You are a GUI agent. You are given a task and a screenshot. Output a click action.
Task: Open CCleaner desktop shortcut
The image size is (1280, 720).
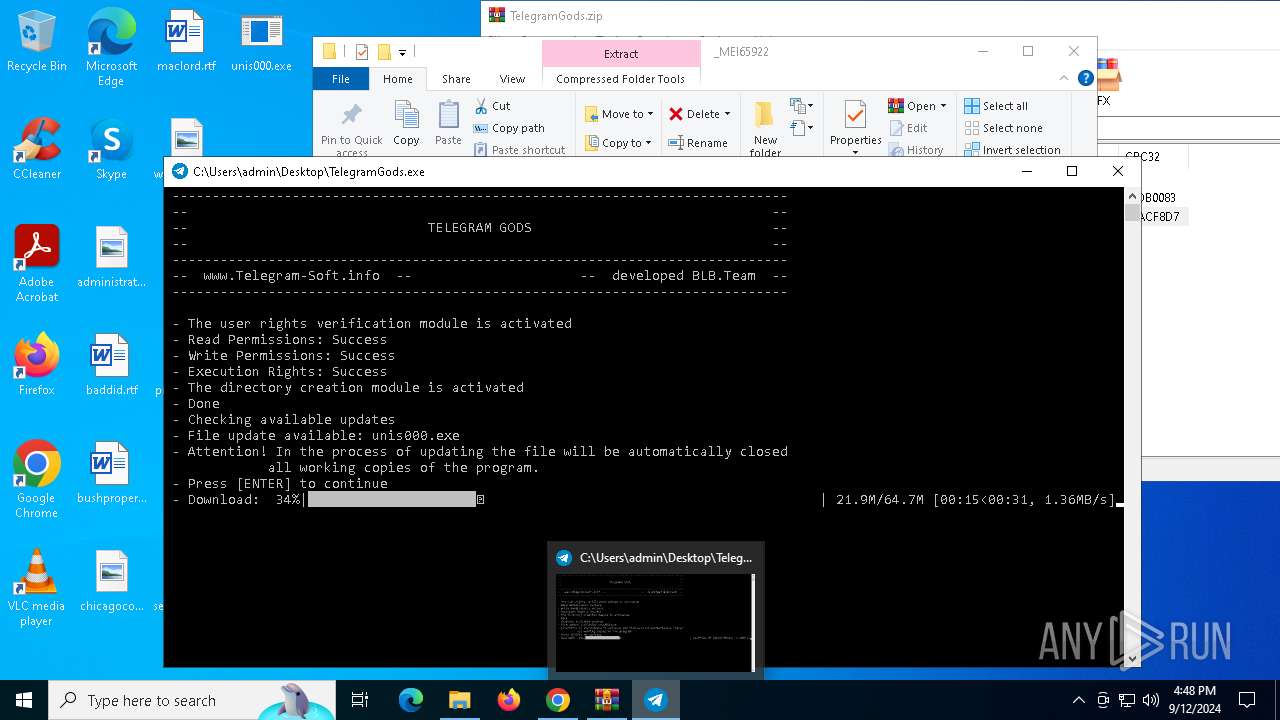tap(37, 149)
